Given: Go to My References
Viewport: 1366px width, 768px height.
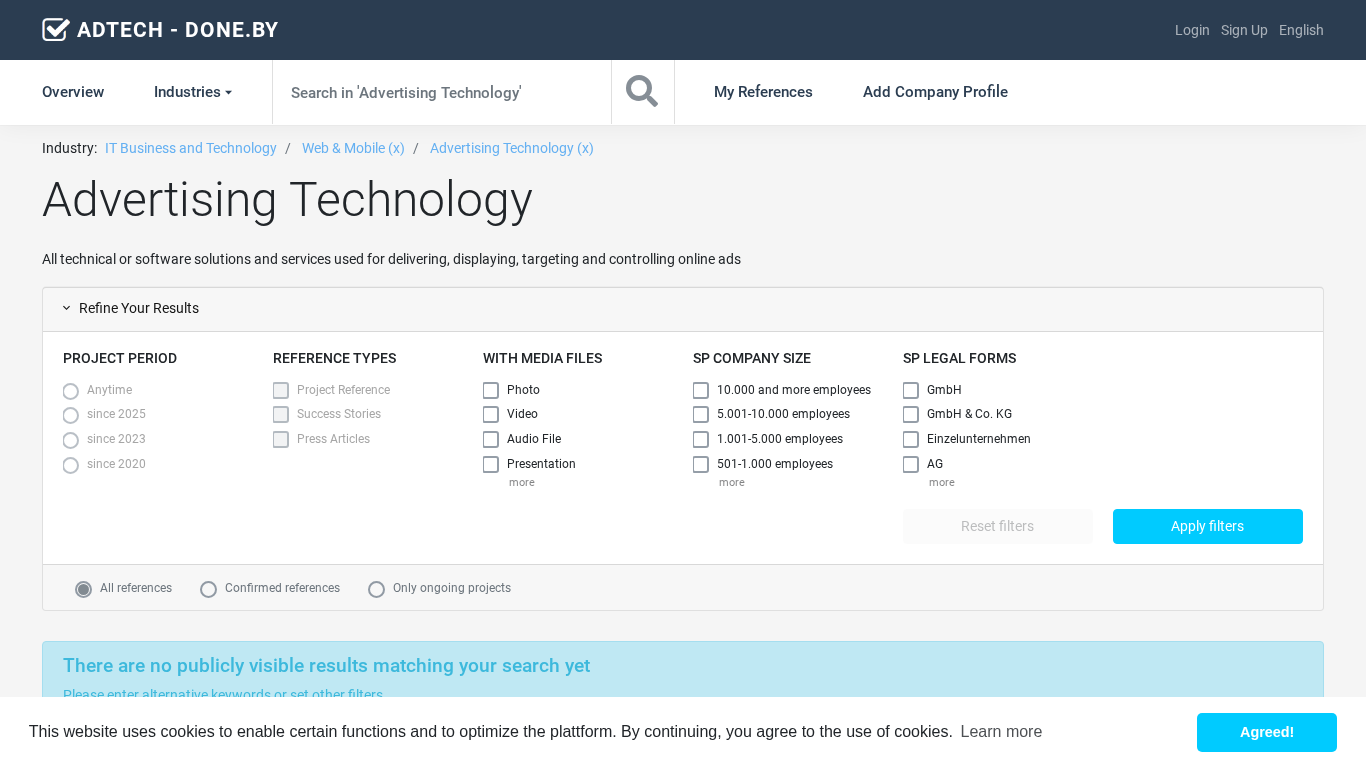Looking at the screenshot, I should tap(763, 92).
